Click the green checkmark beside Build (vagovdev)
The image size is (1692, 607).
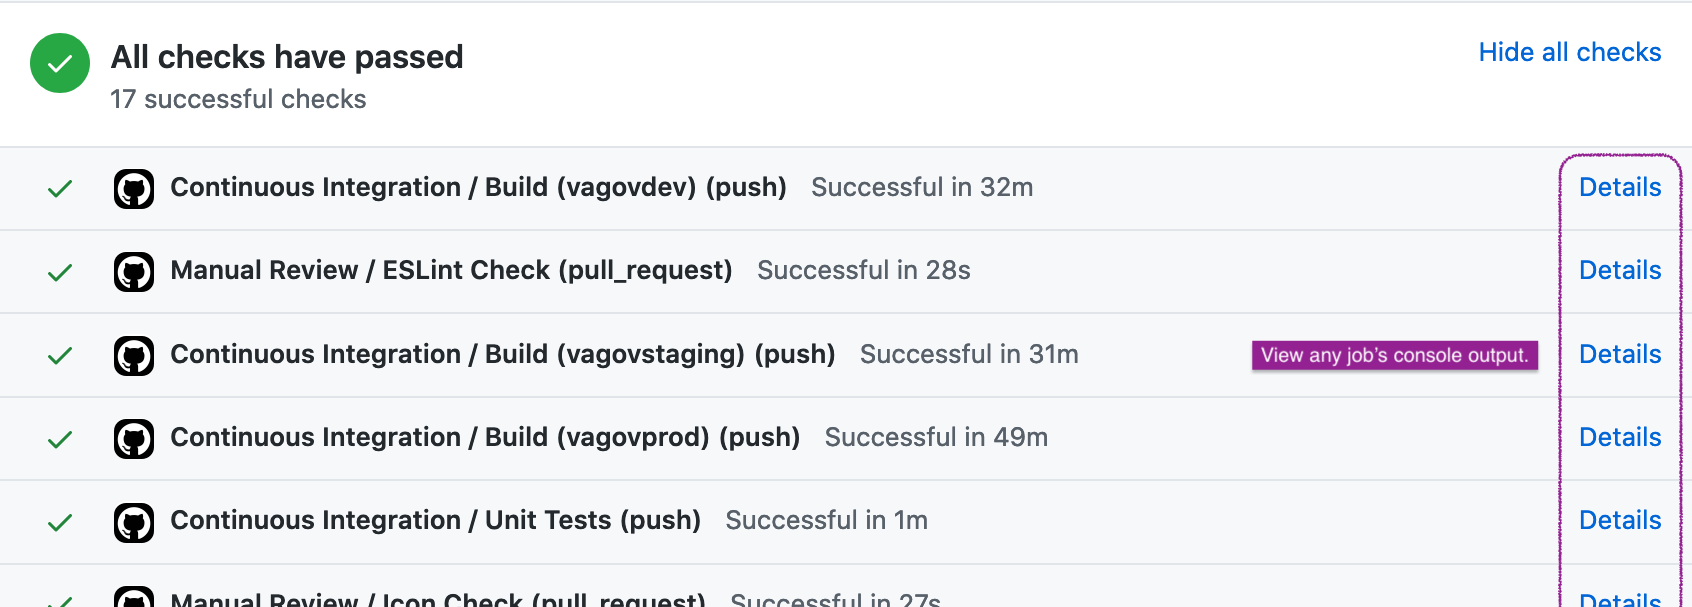[59, 188]
